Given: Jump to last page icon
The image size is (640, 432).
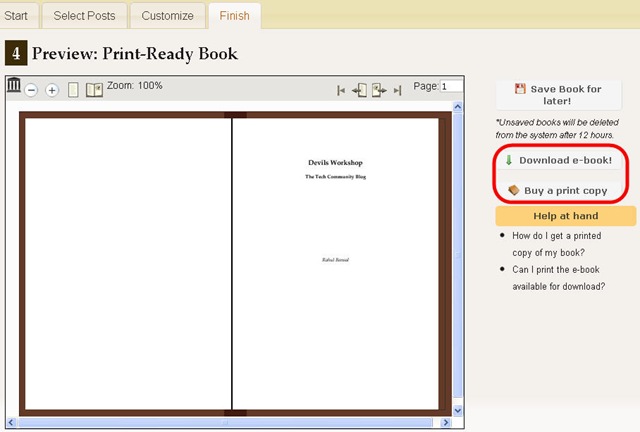Looking at the screenshot, I should [x=398, y=90].
